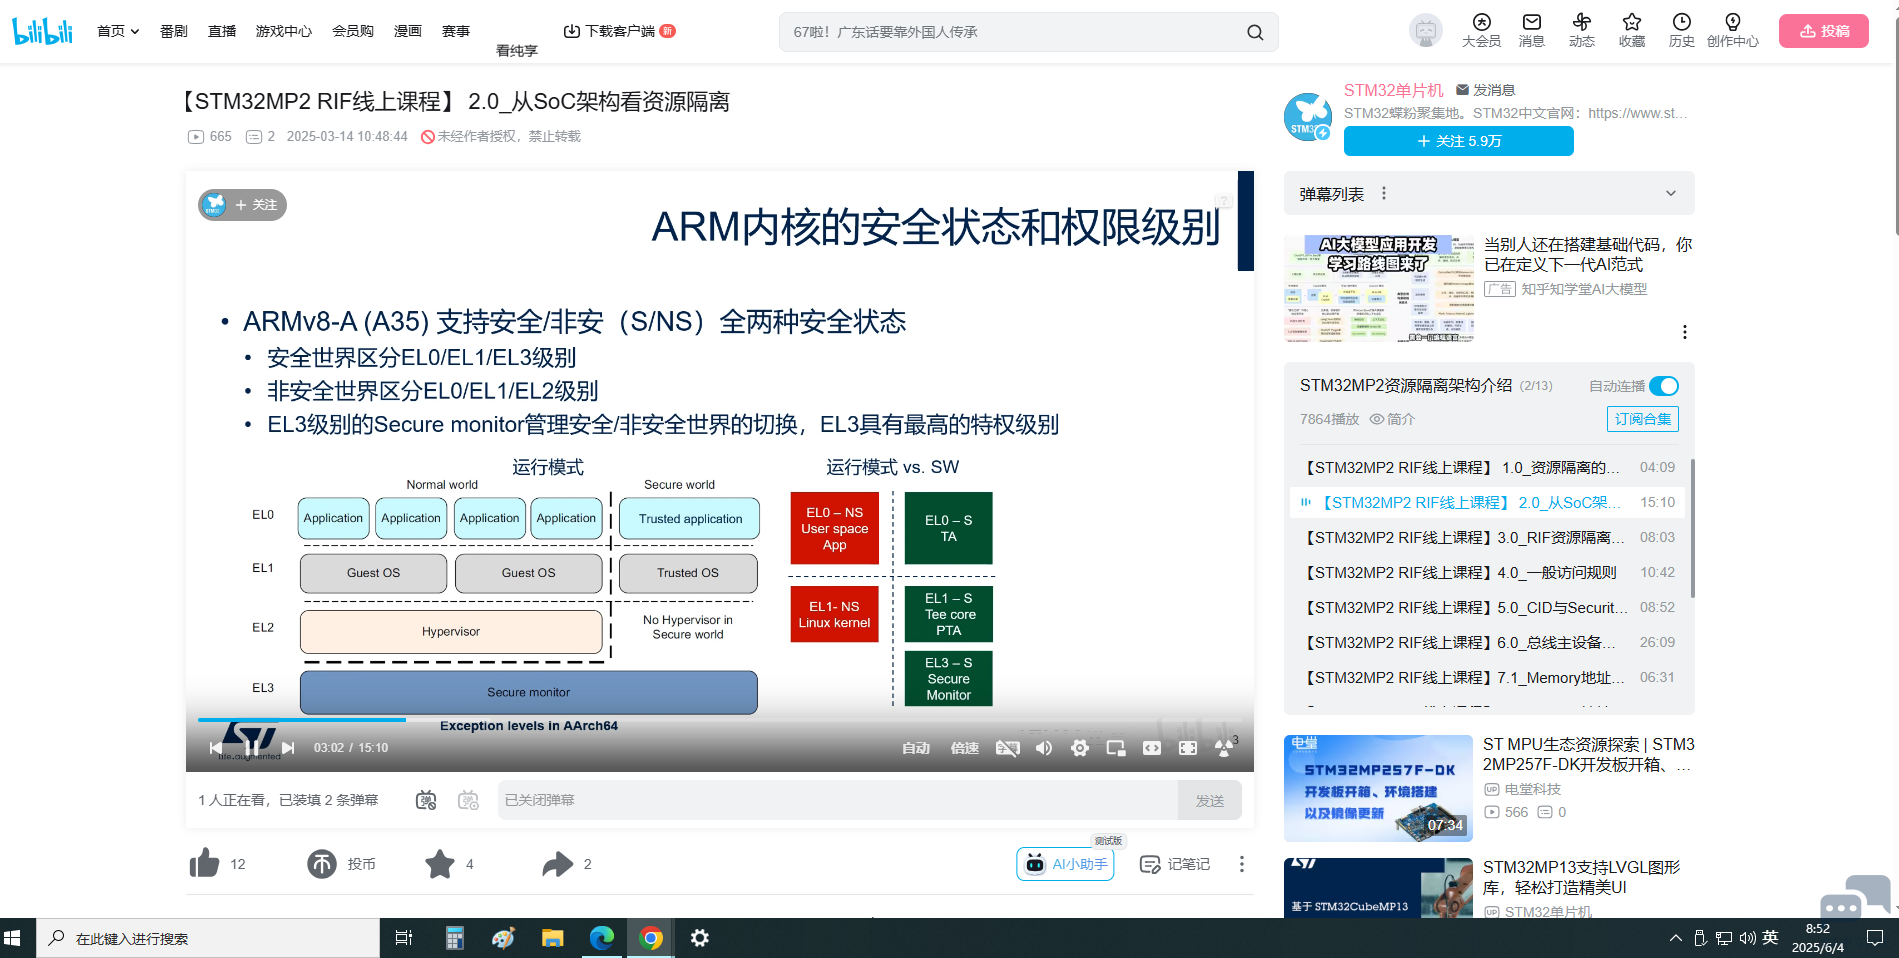Open the 直播 live nav item
This screenshot has width=1899, height=958.
(x=222, y=31)
